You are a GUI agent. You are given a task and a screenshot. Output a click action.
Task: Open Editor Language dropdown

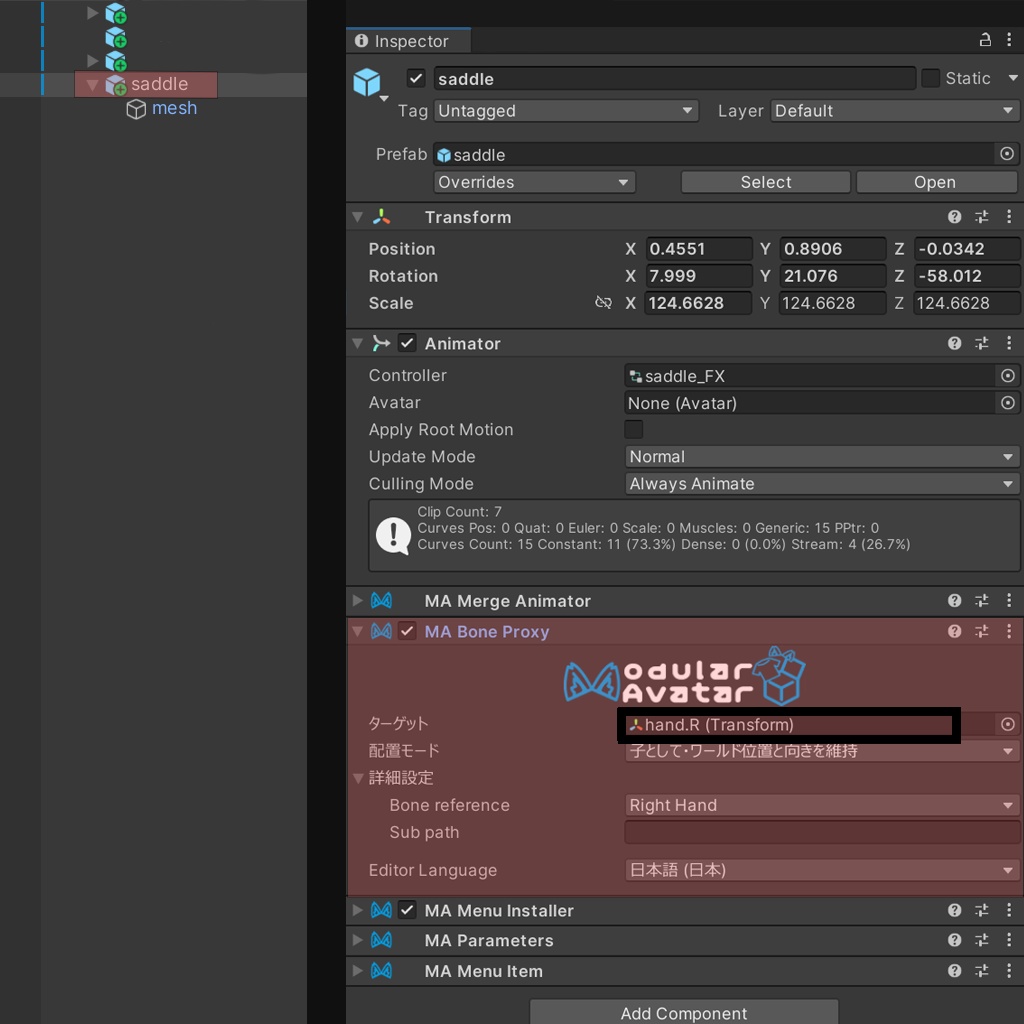tap(822, 870)
